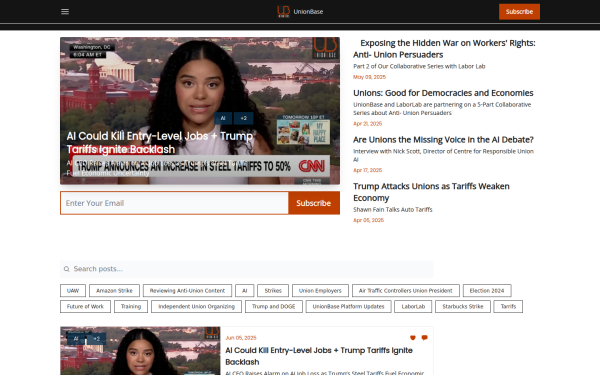Click the Subscribe button in top header
The width and height of the screenshot is (600, 375).
point(519,11)
